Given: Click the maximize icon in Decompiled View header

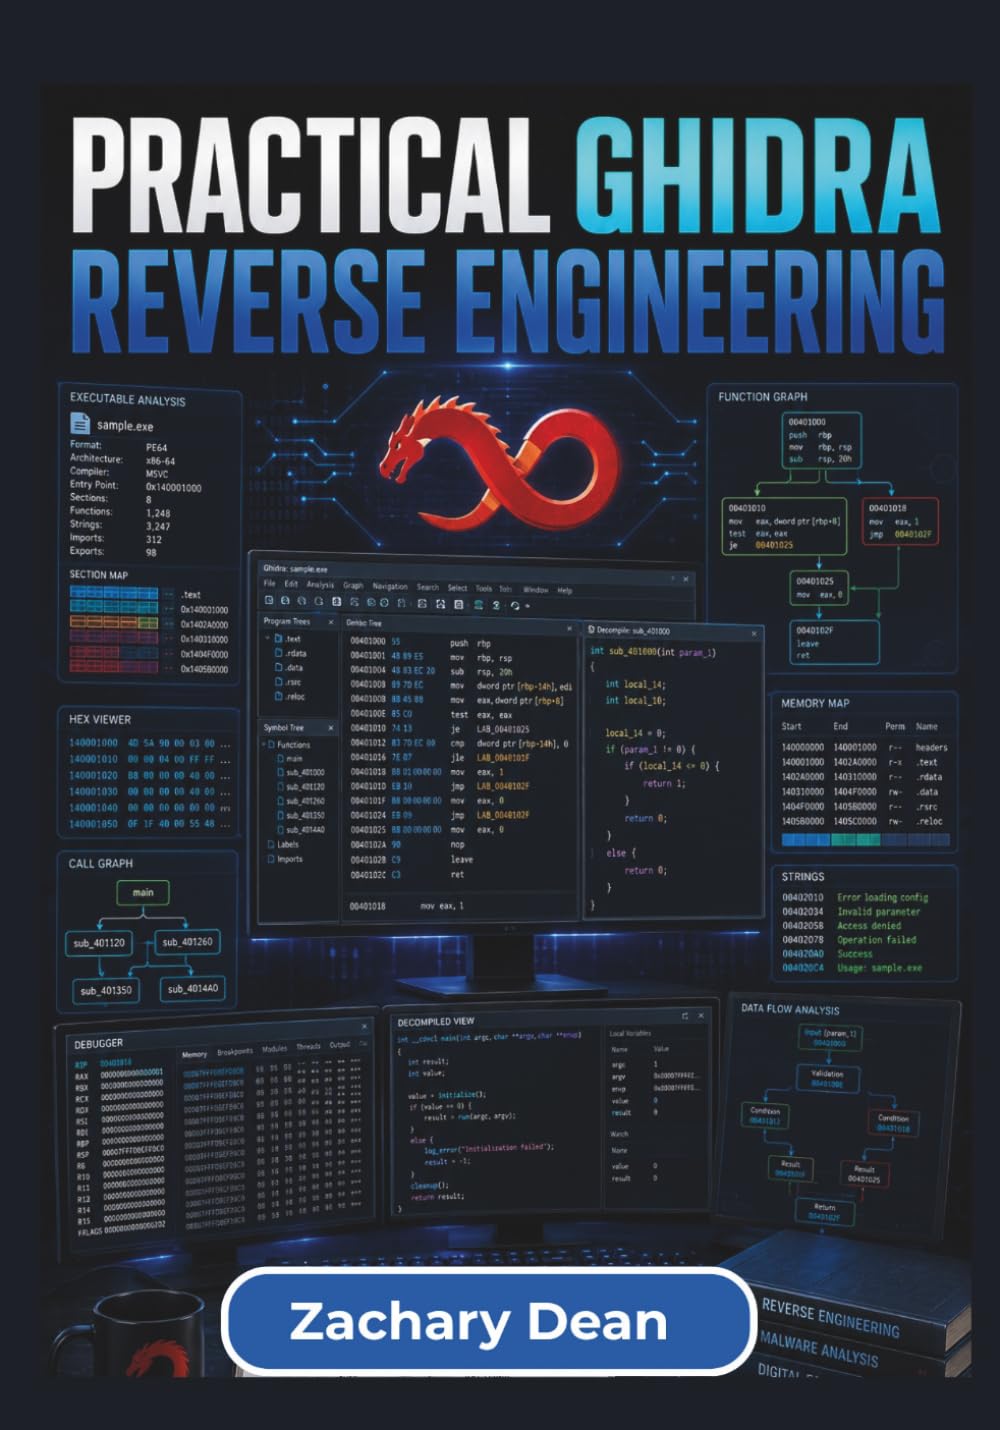Looking at the screenshot, I should click(685, 1016).
